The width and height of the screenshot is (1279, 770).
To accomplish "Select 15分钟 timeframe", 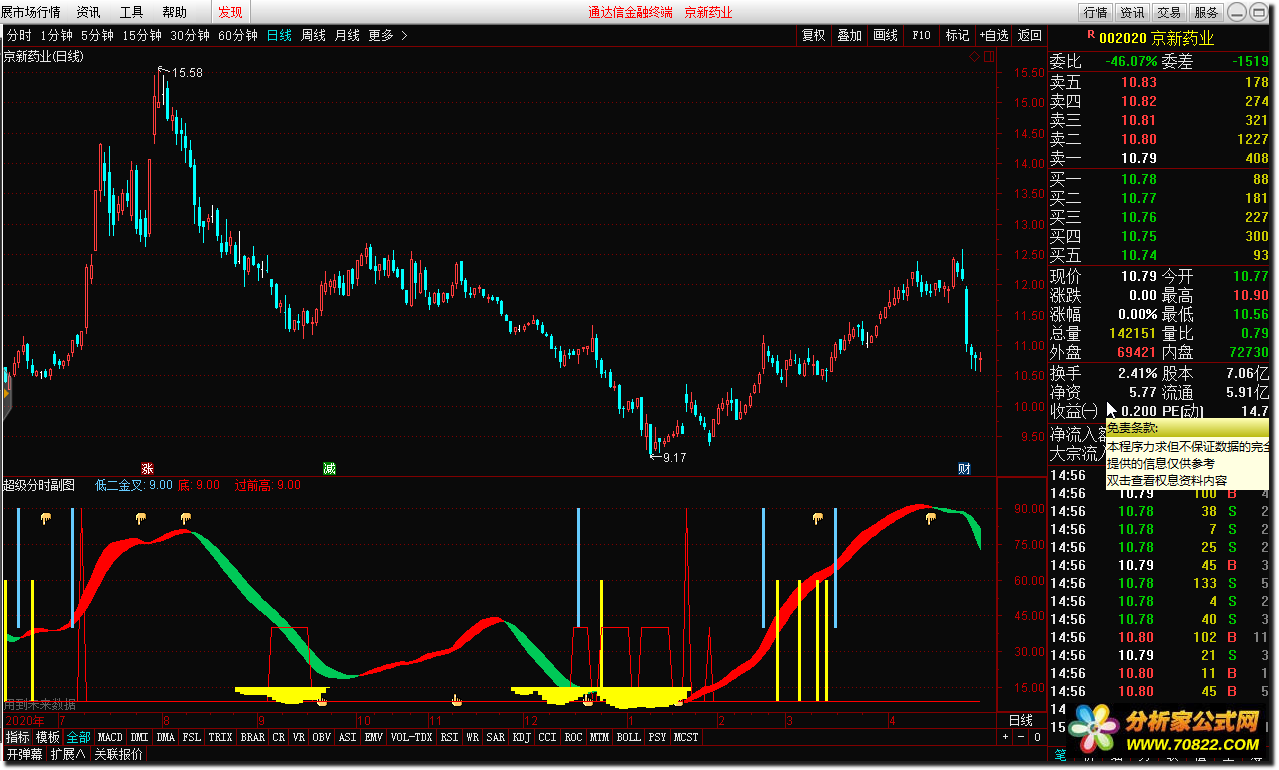I will (x=141, y=35).
